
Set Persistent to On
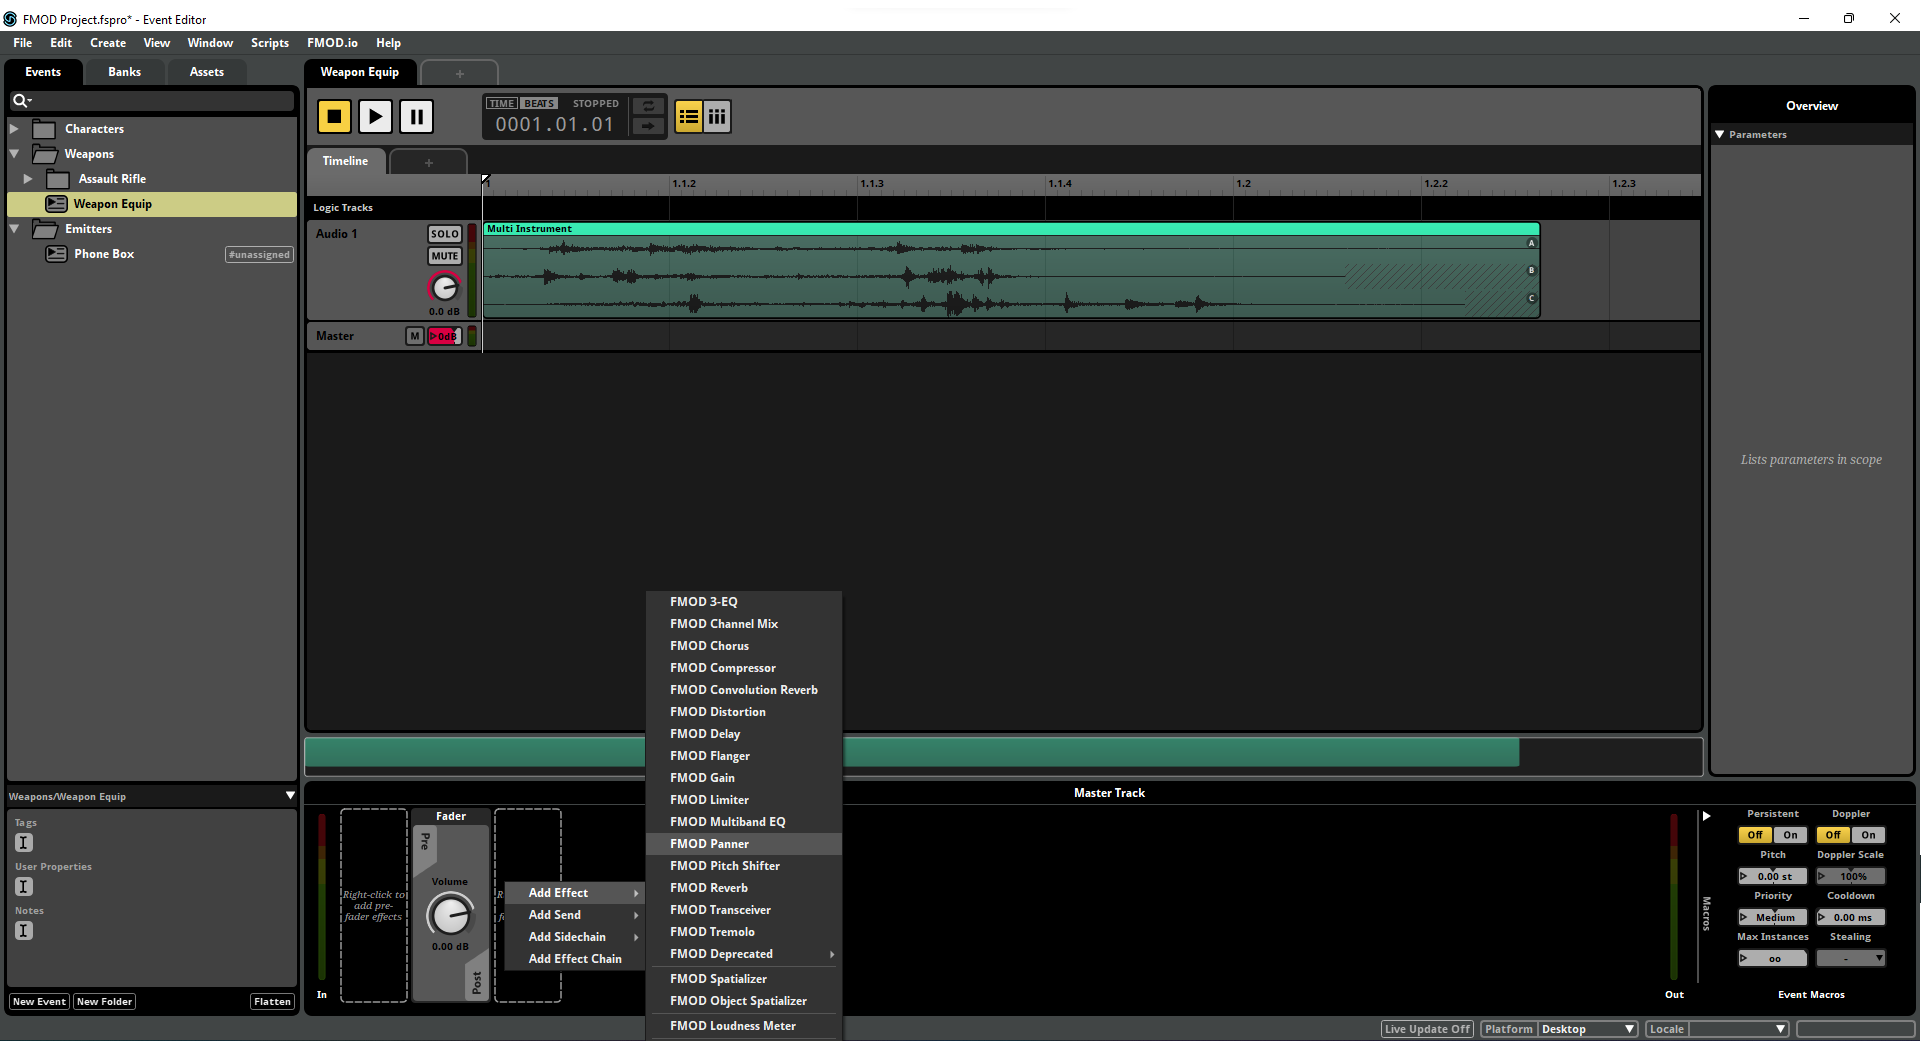tap(1790, 835)
